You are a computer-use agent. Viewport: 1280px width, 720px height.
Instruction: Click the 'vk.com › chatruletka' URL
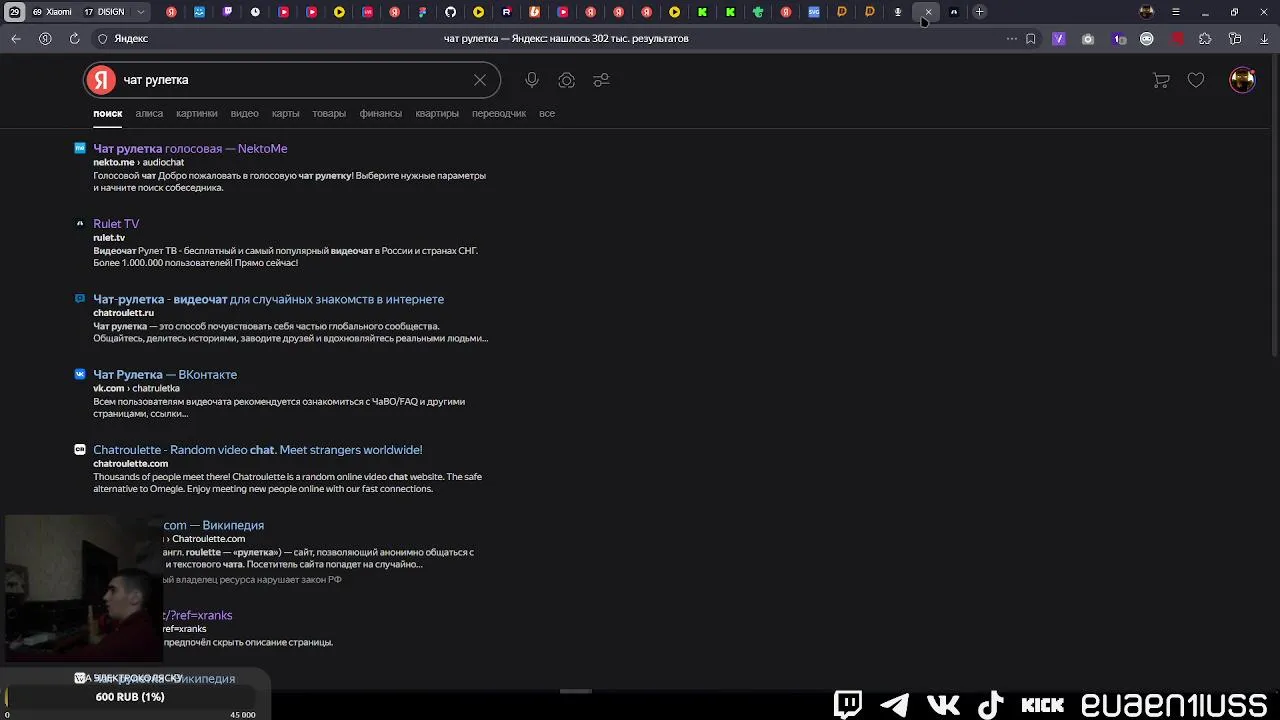(136, 388)
